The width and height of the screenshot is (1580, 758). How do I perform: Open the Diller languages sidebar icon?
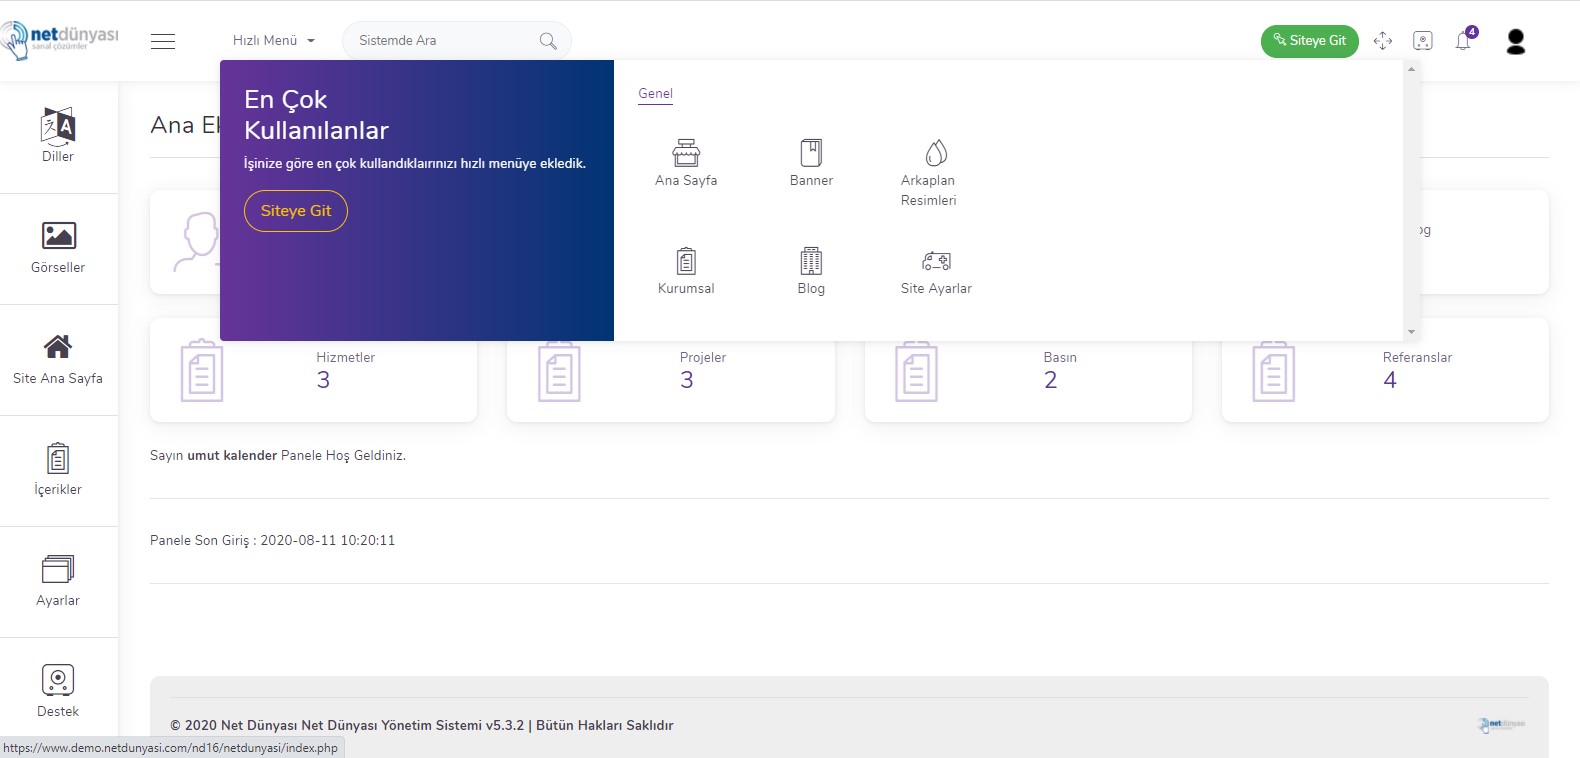58,126
